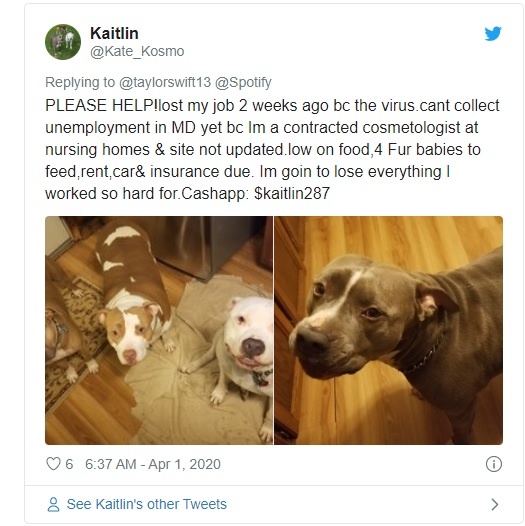Click the person icon beside See Kaitlin's other Tweets

[x=53, y=504]
